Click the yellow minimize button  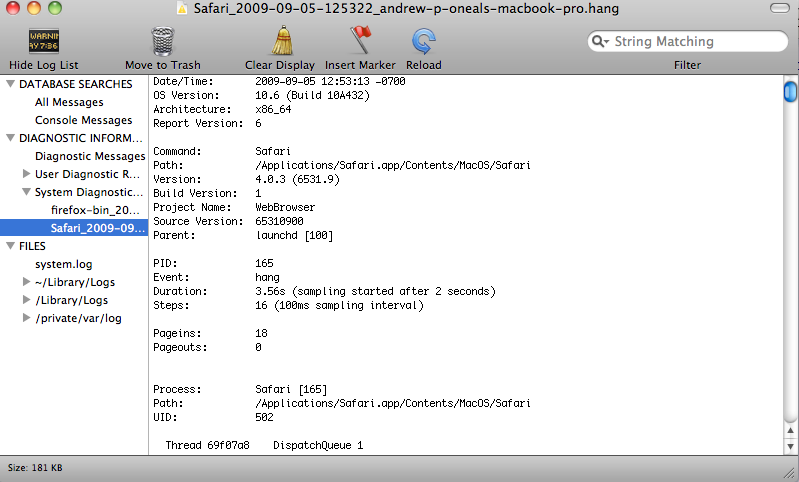click(x=34, y=8)
